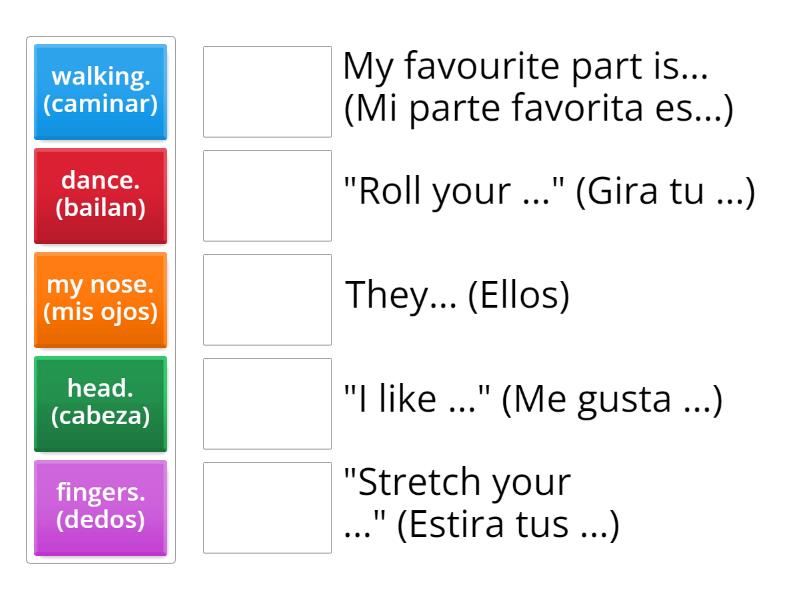Click the answer box beside 'I like ...'
This screenshot has width=800, height=600.
[267, 404]
